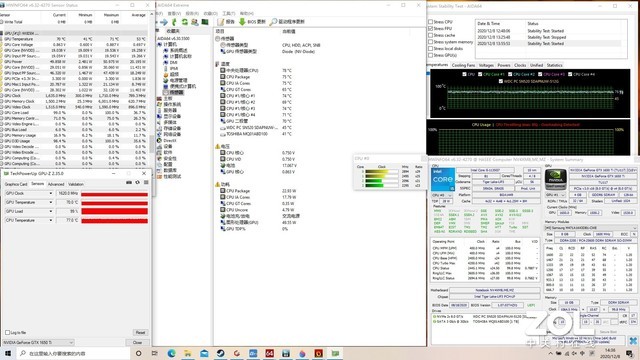This screenshot has width=640, height=360.
Task: Open the GPU-Z hamburger menu icon
Action: 146,182
